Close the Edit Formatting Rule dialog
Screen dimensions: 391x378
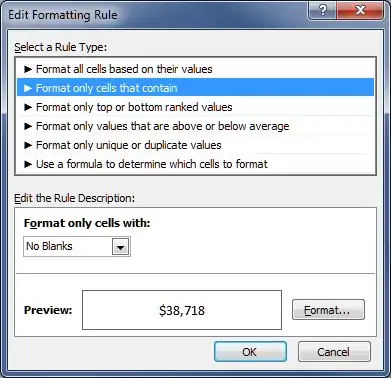click(360, 11)
